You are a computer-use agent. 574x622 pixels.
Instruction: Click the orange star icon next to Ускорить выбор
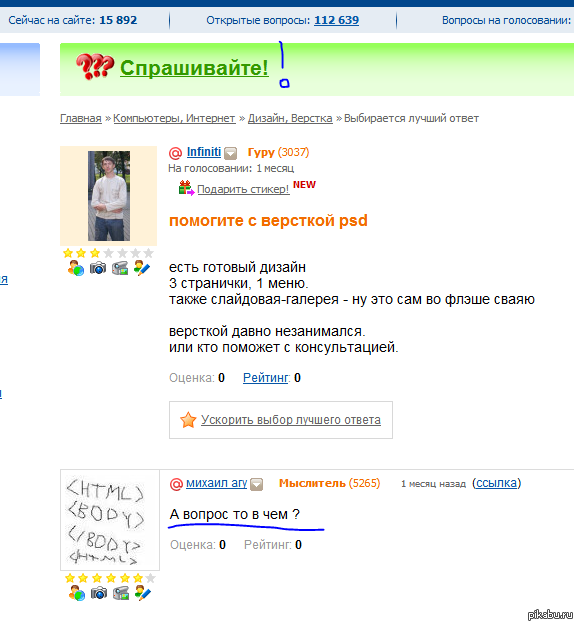188,420
